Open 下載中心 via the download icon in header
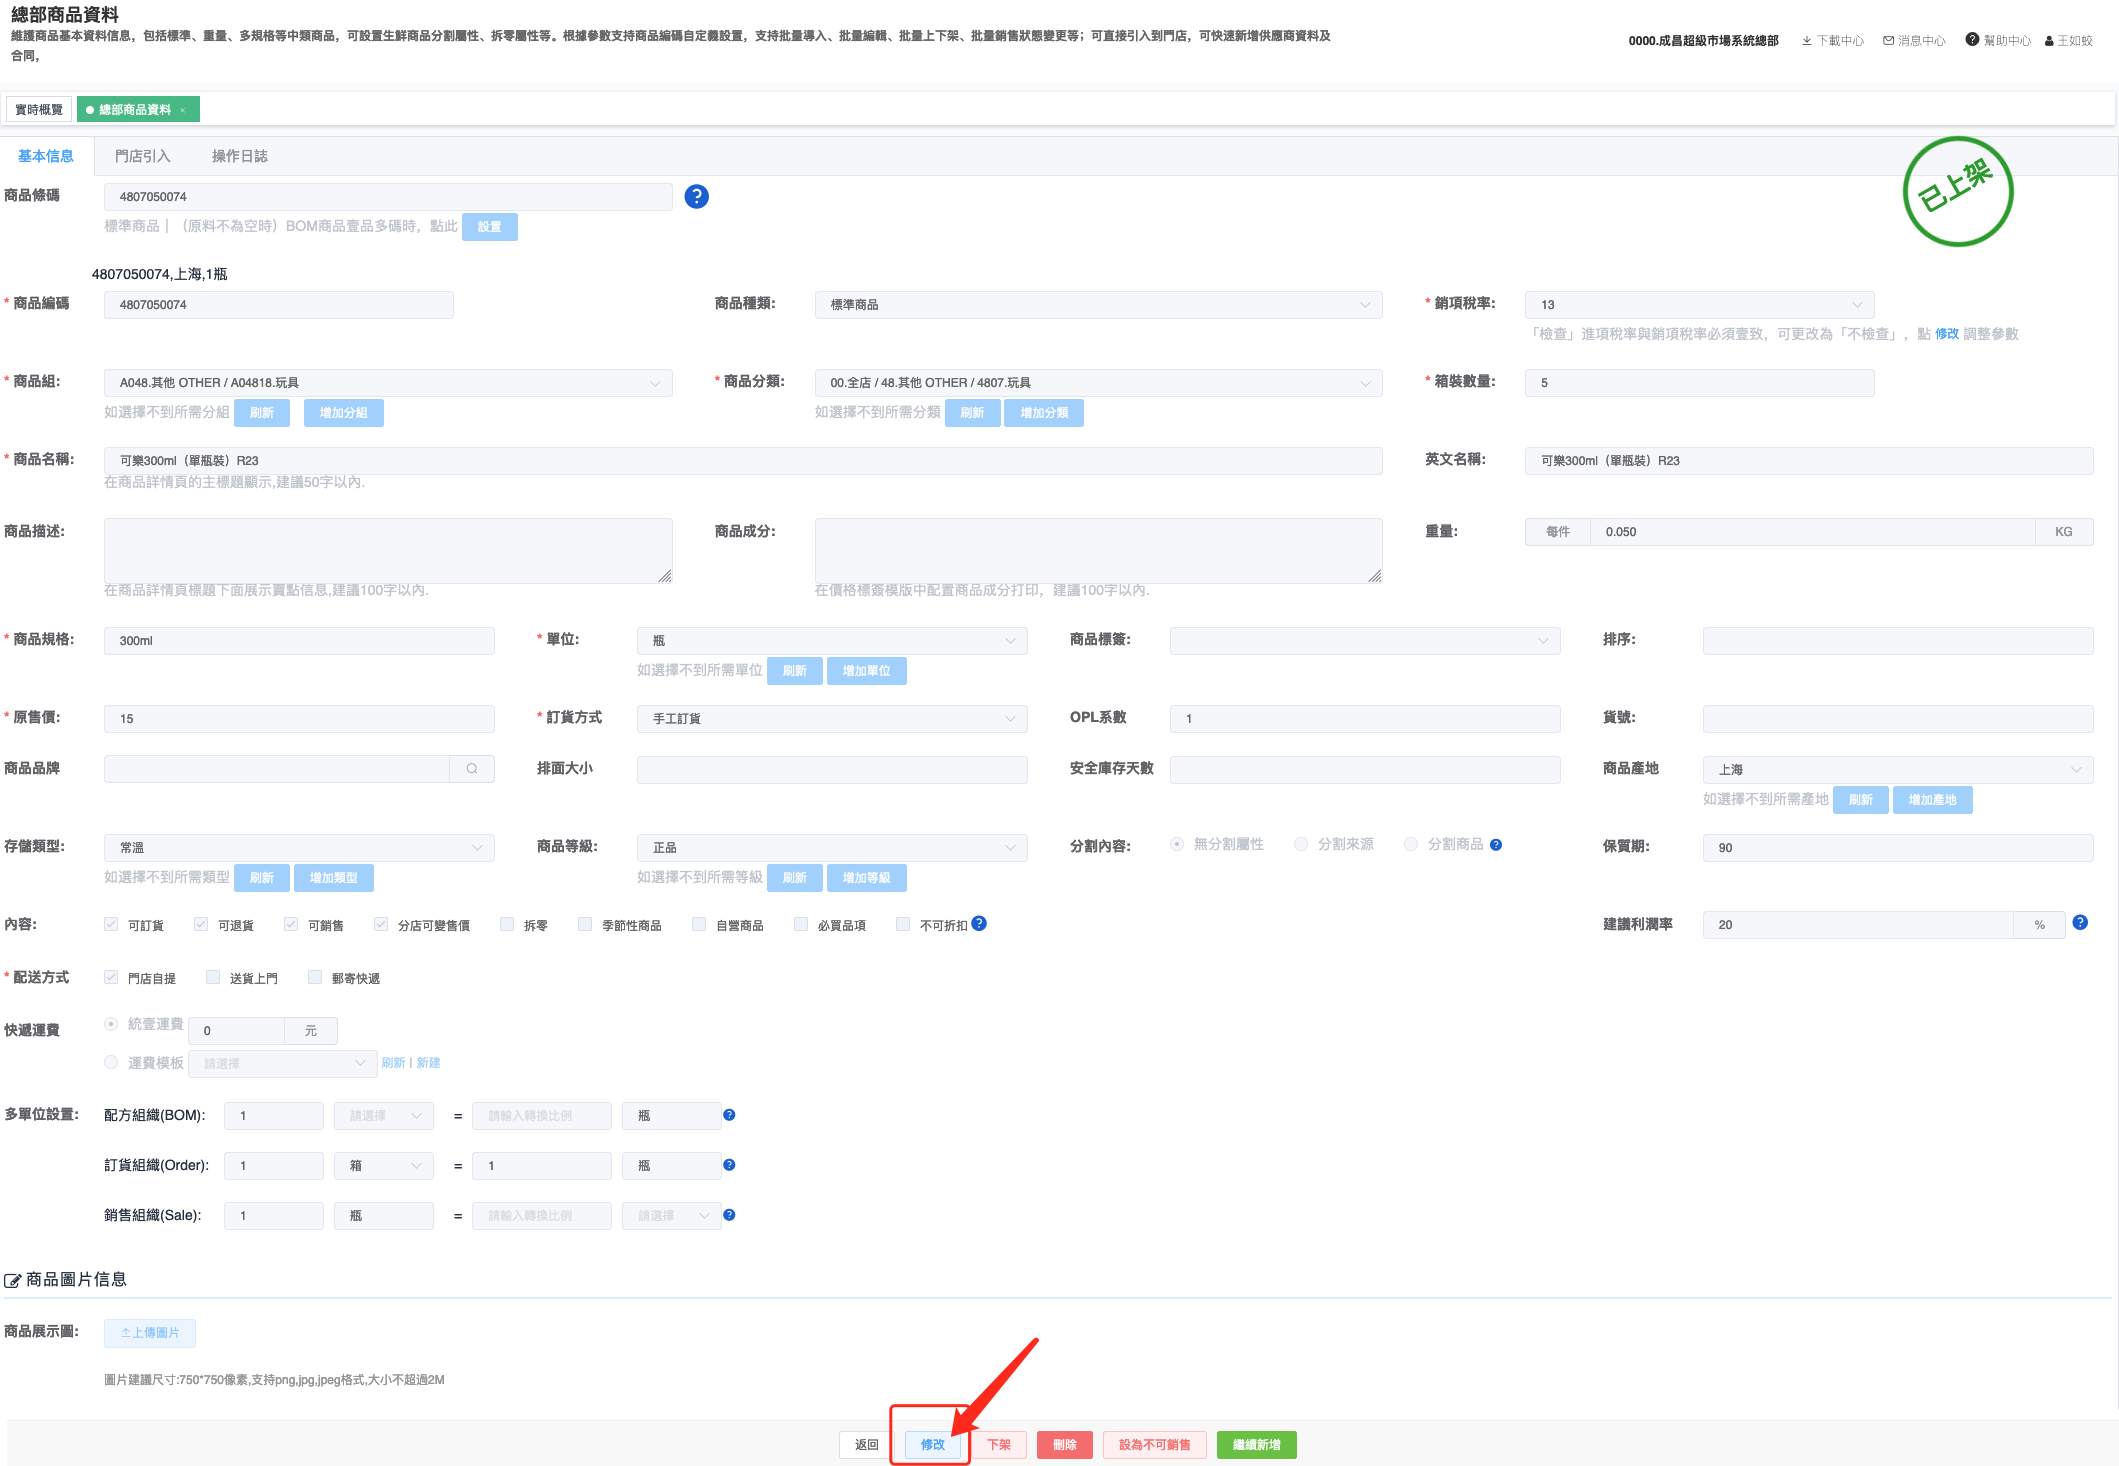The width and height of the screenshot is (2119, 1466). 1807,41
